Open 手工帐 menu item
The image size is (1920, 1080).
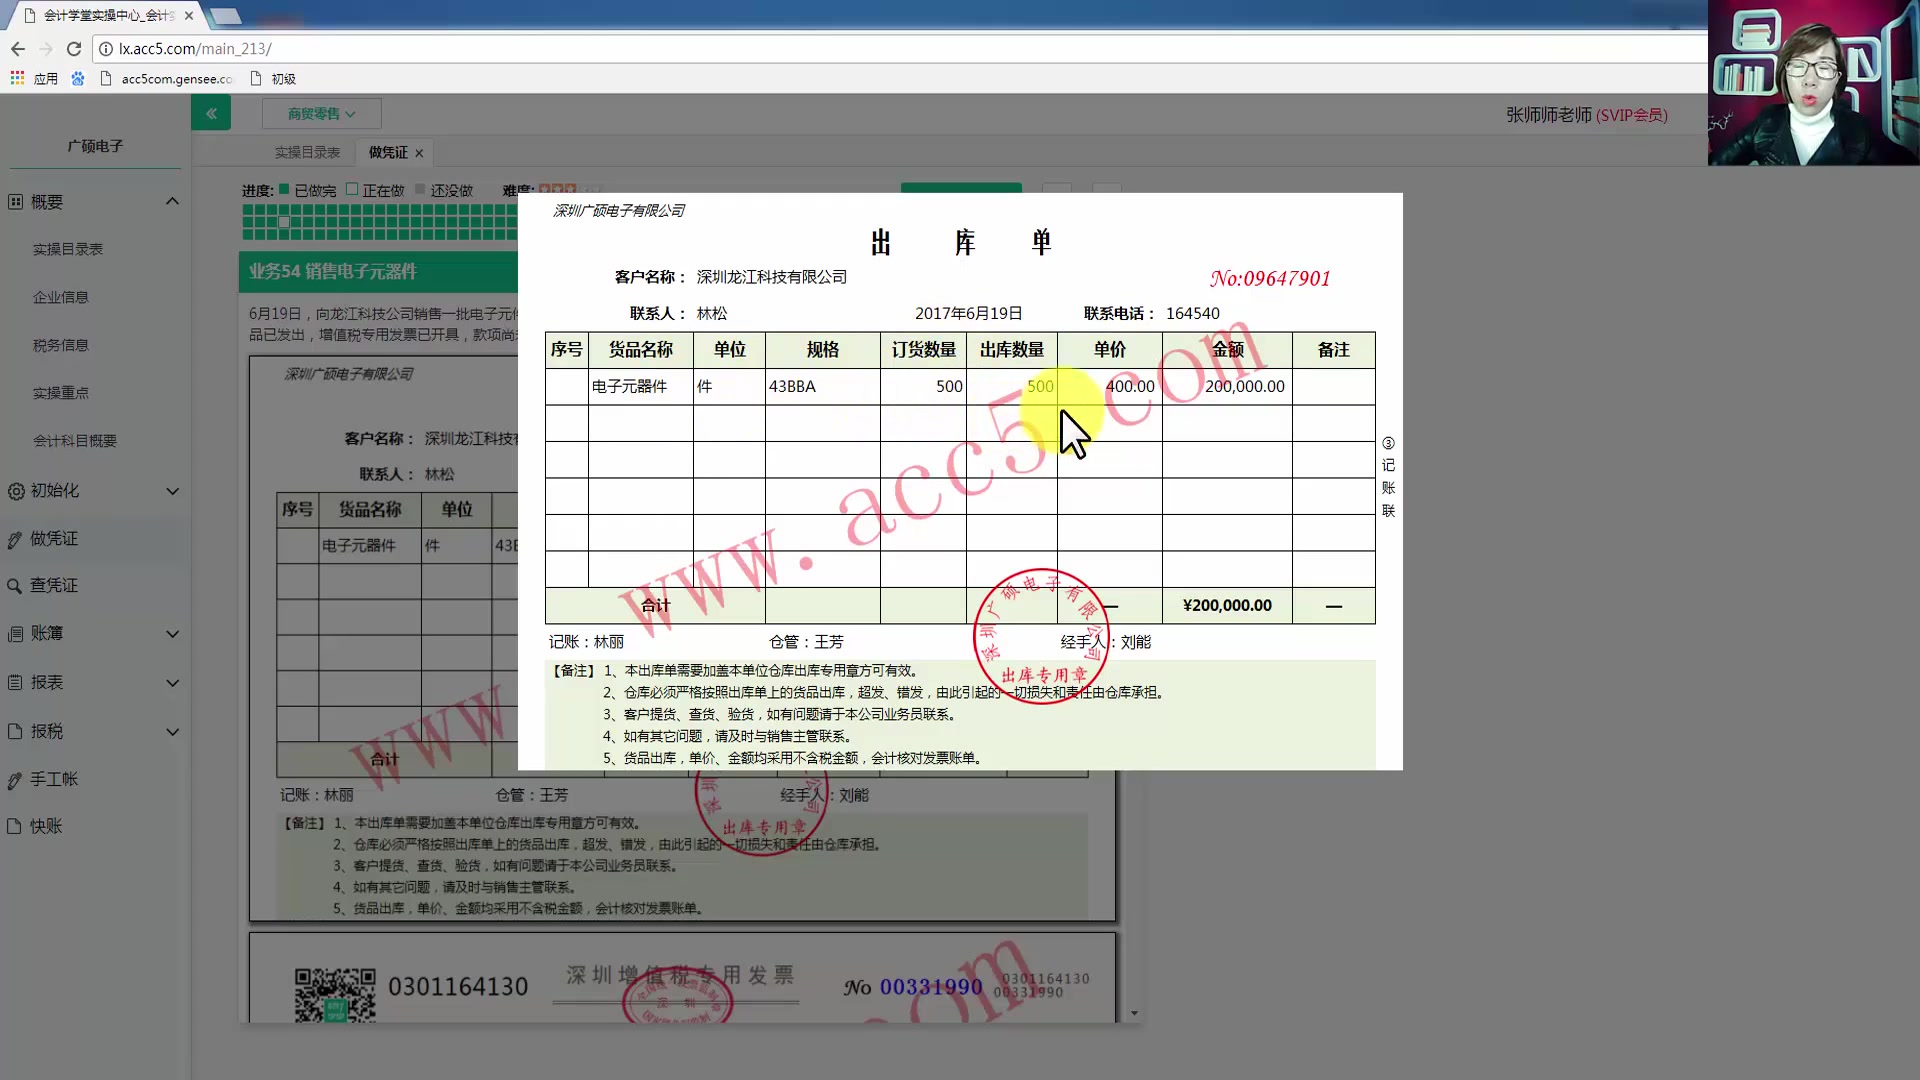(54, 779)
